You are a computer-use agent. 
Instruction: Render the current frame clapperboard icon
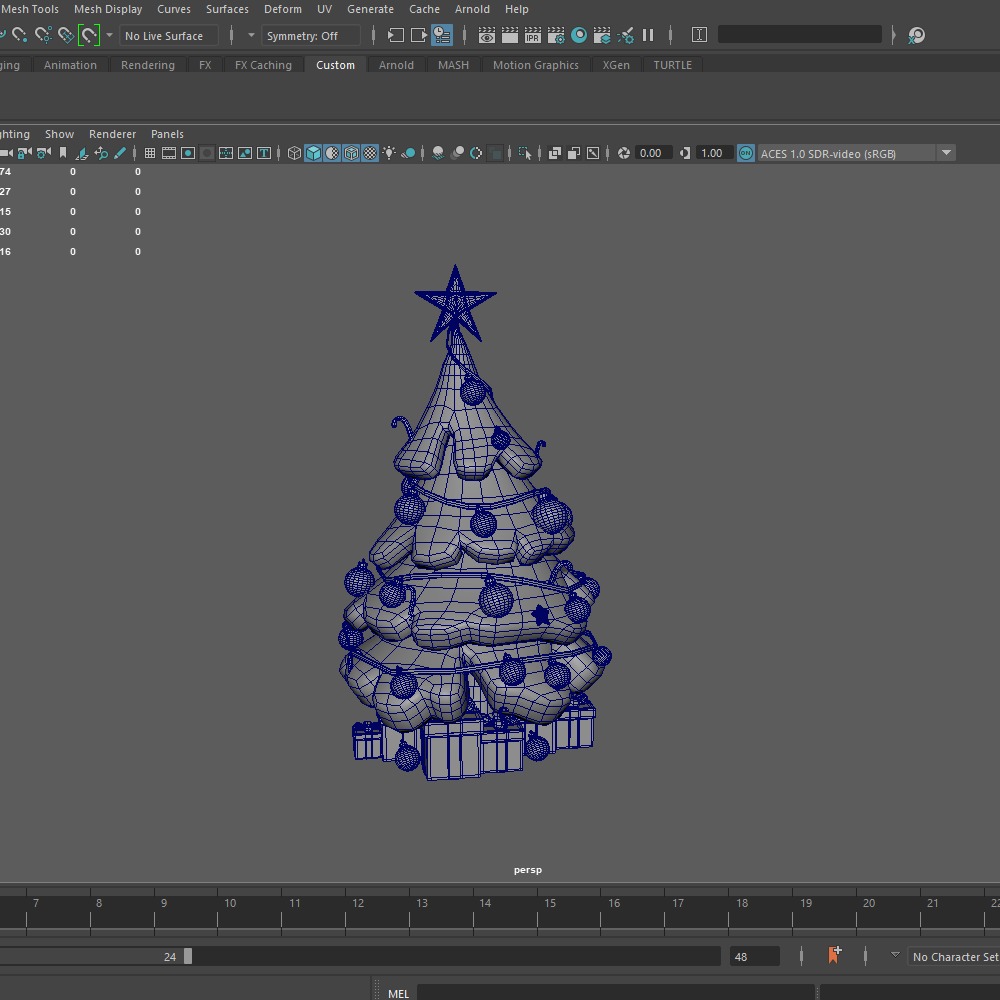(x=510, y=35)
